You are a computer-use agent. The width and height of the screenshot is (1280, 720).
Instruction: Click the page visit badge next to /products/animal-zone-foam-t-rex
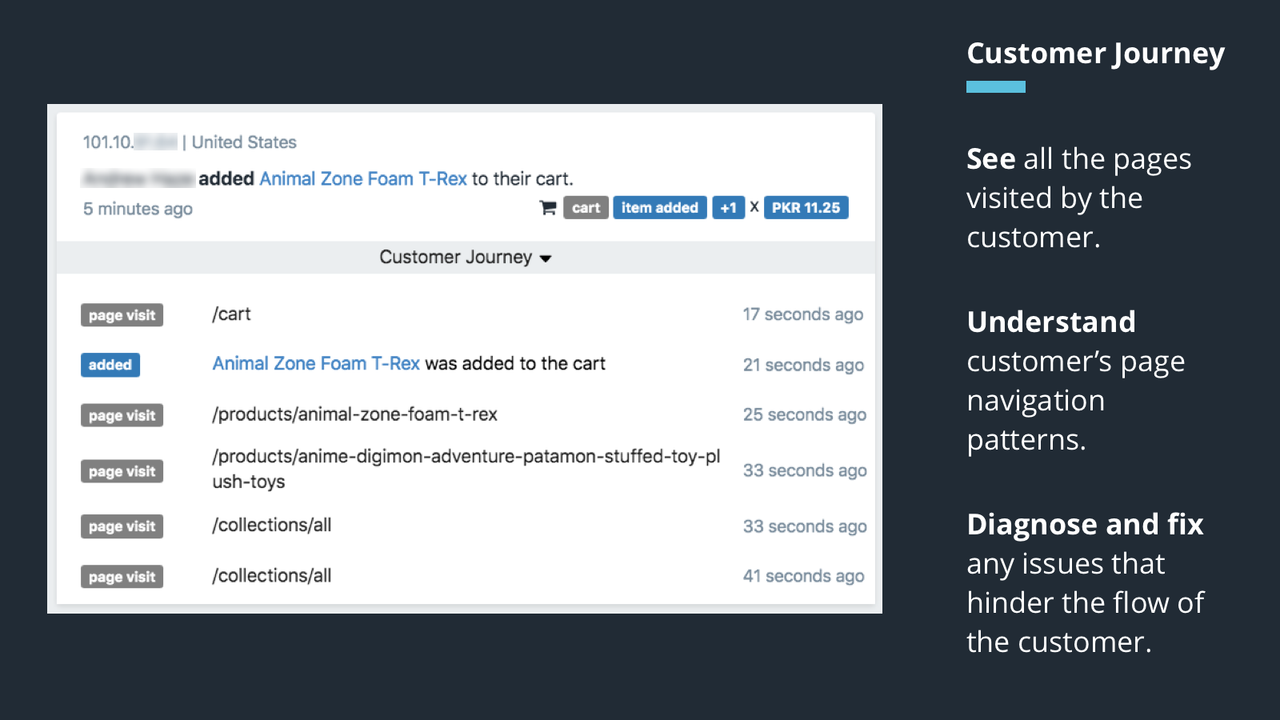click(x=121, y=414)
